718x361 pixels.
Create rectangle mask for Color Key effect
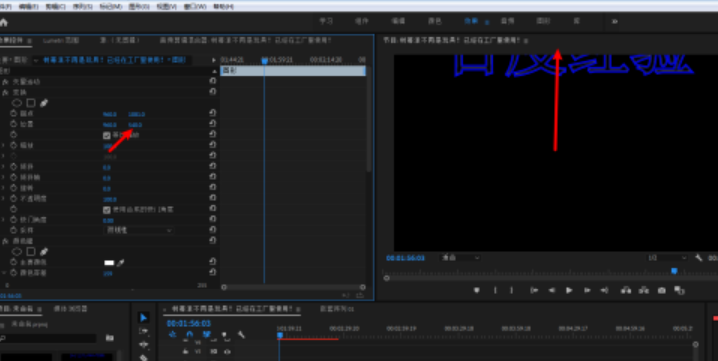(x=31, y=252)
